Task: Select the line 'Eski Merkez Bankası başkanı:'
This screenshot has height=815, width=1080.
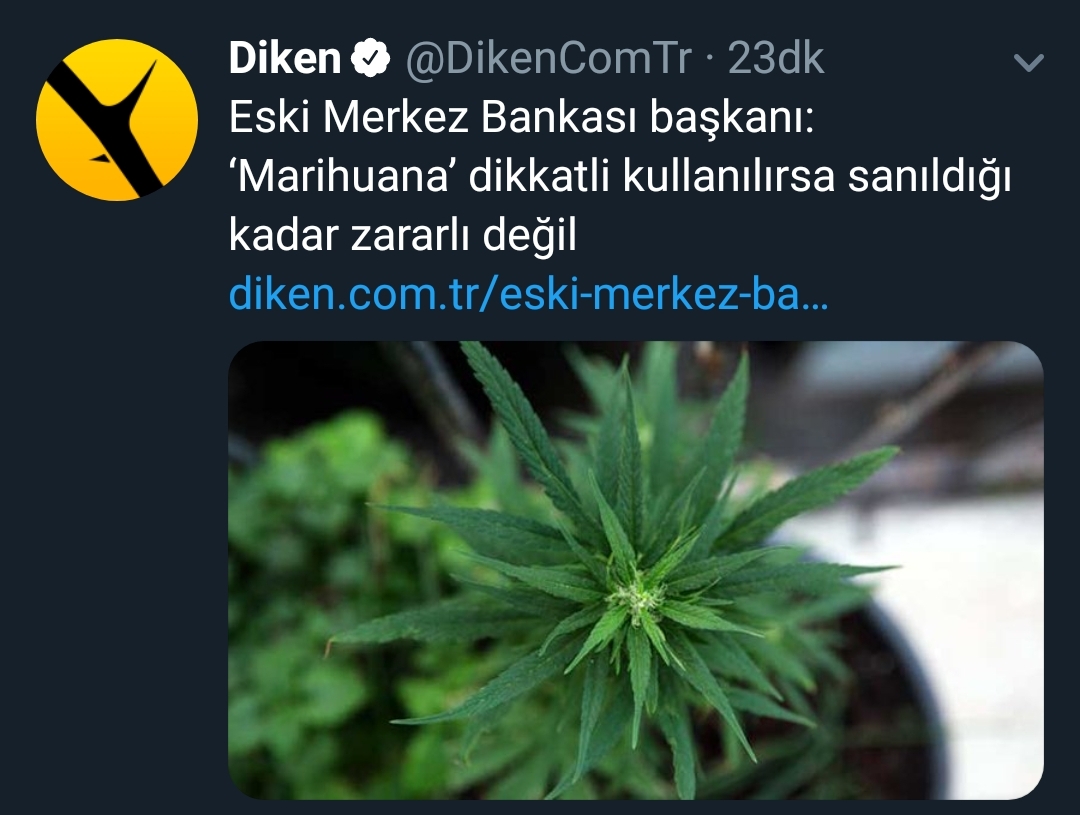Action: pos(521,117)
